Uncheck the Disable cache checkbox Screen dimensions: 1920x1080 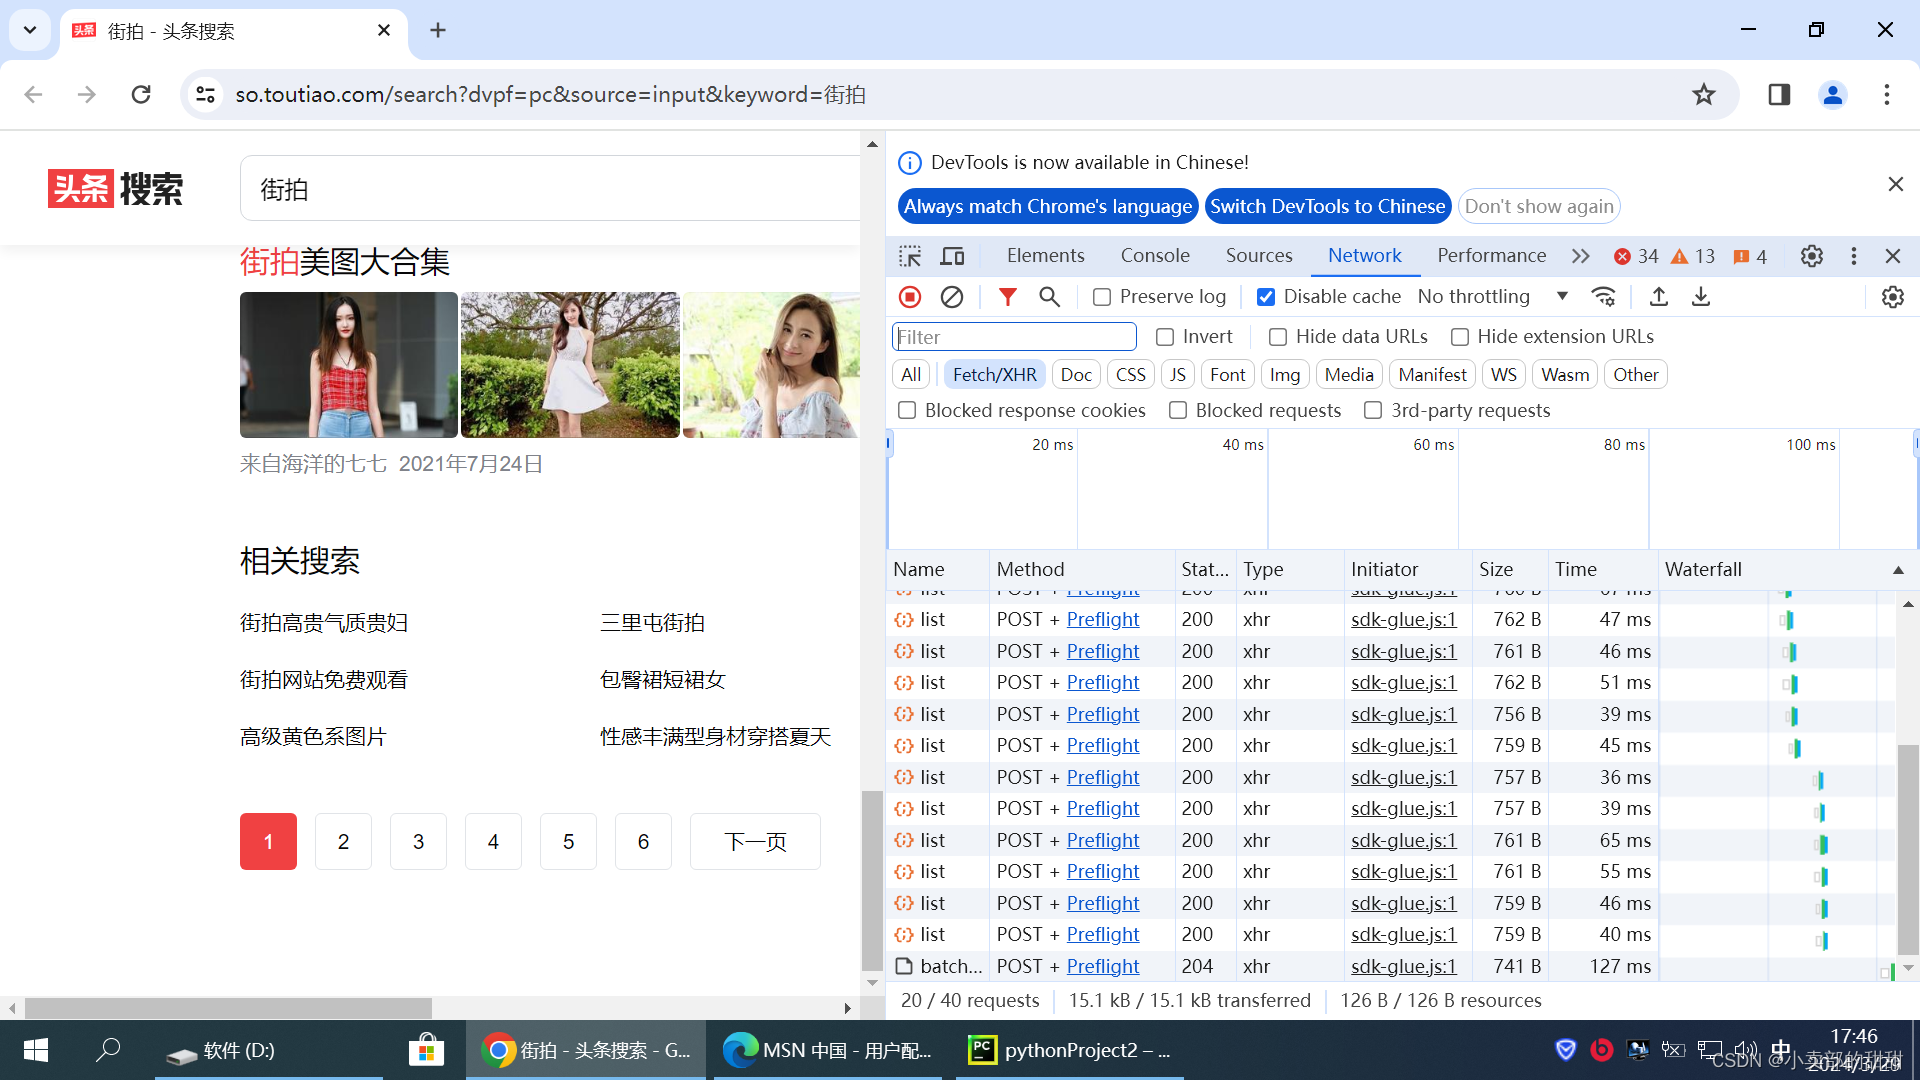[x=1265, y=297]
